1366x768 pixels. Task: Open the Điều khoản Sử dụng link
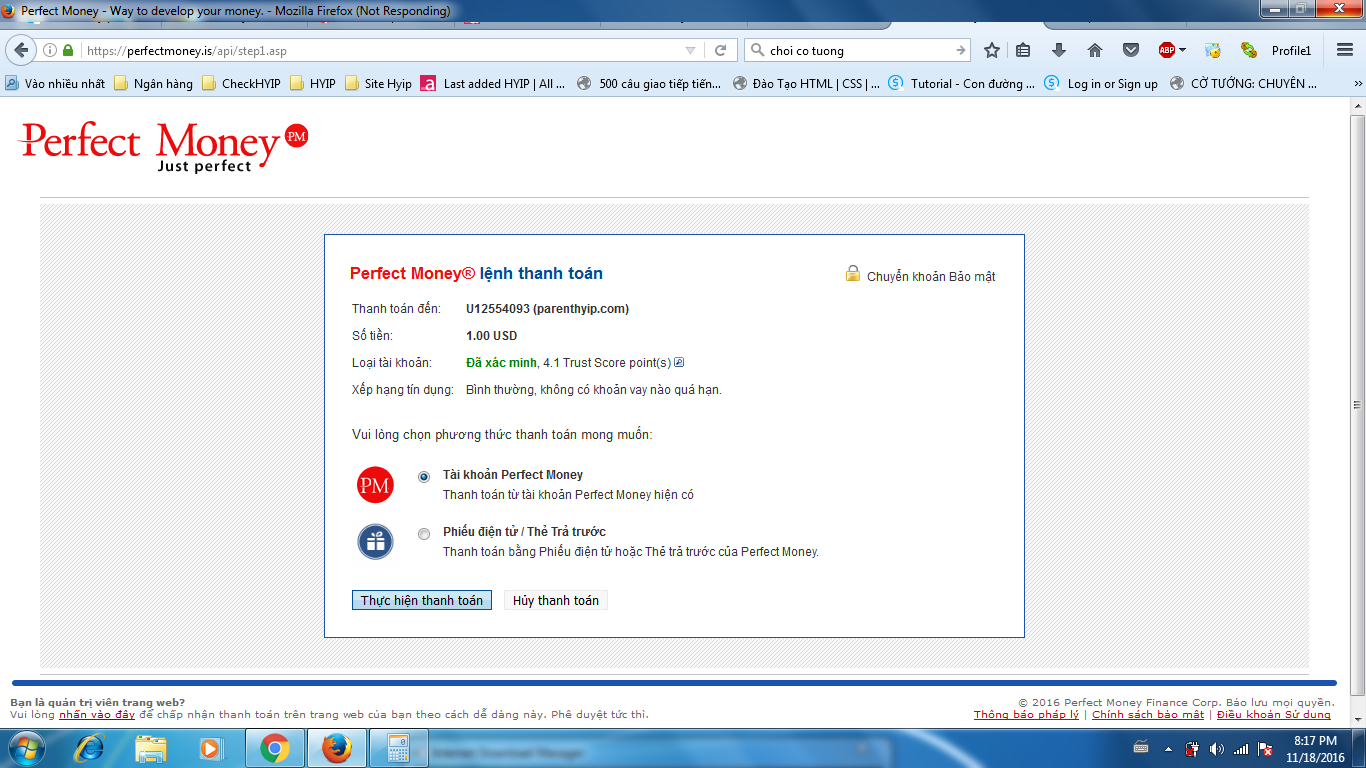[1274, 714]
